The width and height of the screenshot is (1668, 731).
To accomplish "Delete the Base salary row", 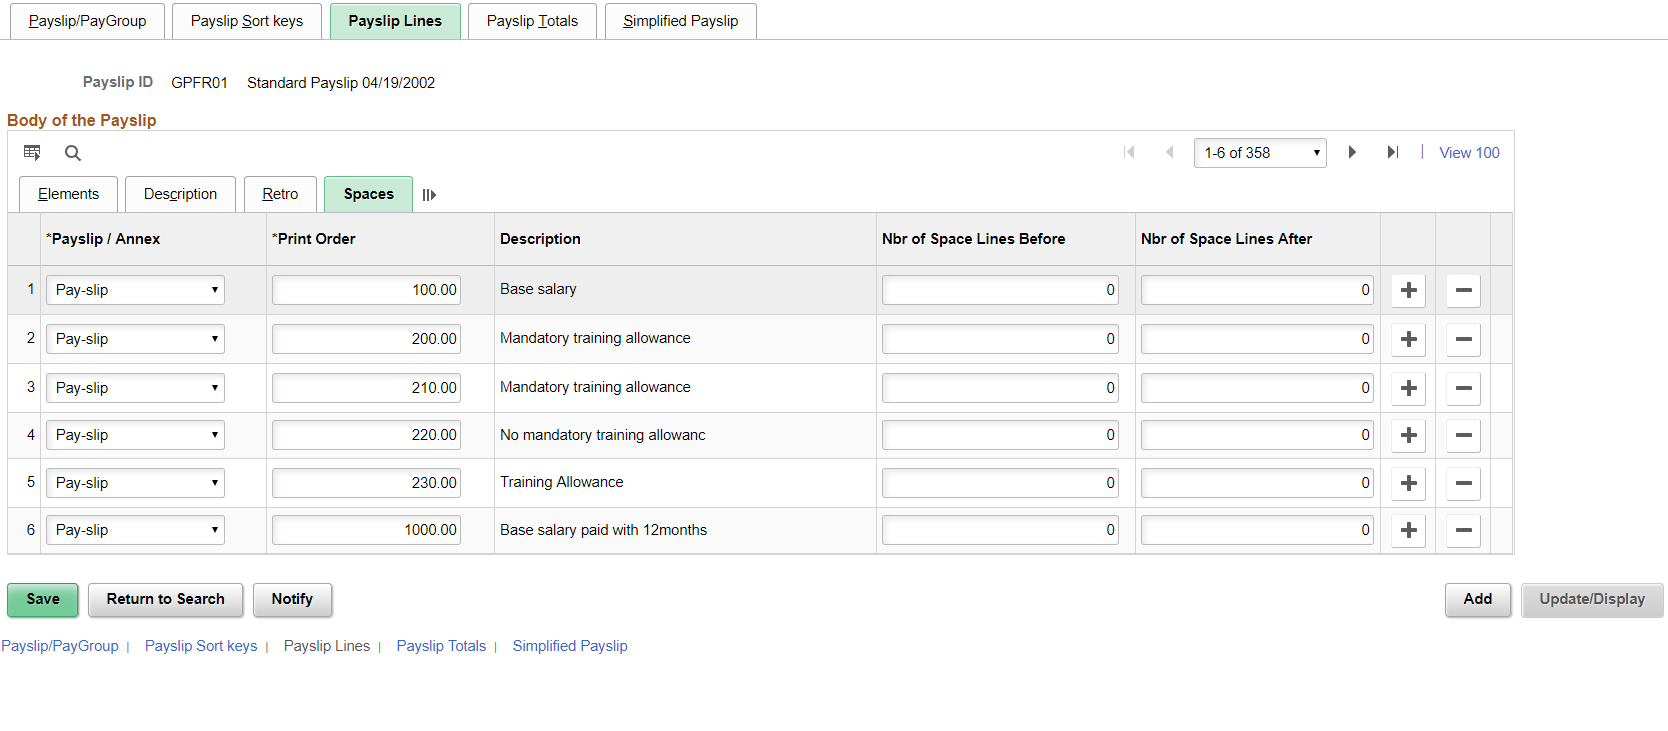I will [1463, 290].
